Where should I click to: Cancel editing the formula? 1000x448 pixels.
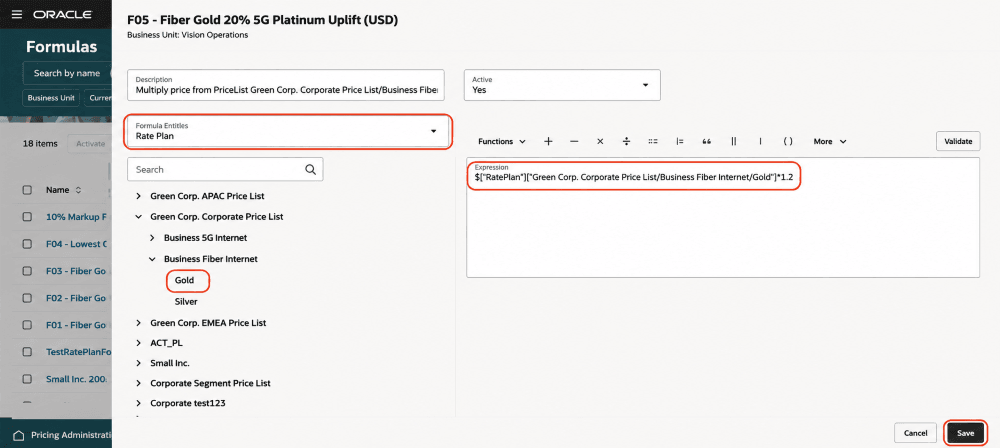(x=915, y=433)
